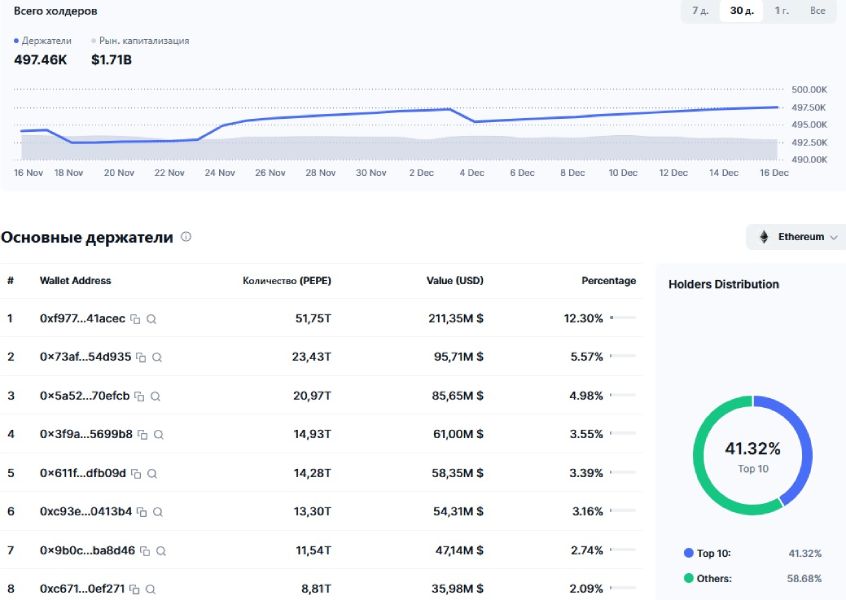This screenshot has width=846, height=600.
Task: Copy wallet address 0x73af...54d935
Action: (141, 357)
